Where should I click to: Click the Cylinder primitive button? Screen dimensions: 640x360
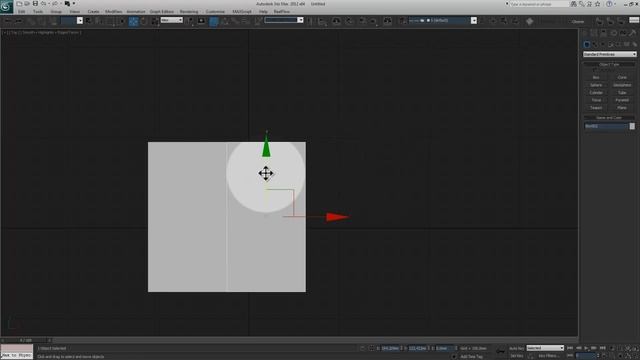click(x=596, y=93)
